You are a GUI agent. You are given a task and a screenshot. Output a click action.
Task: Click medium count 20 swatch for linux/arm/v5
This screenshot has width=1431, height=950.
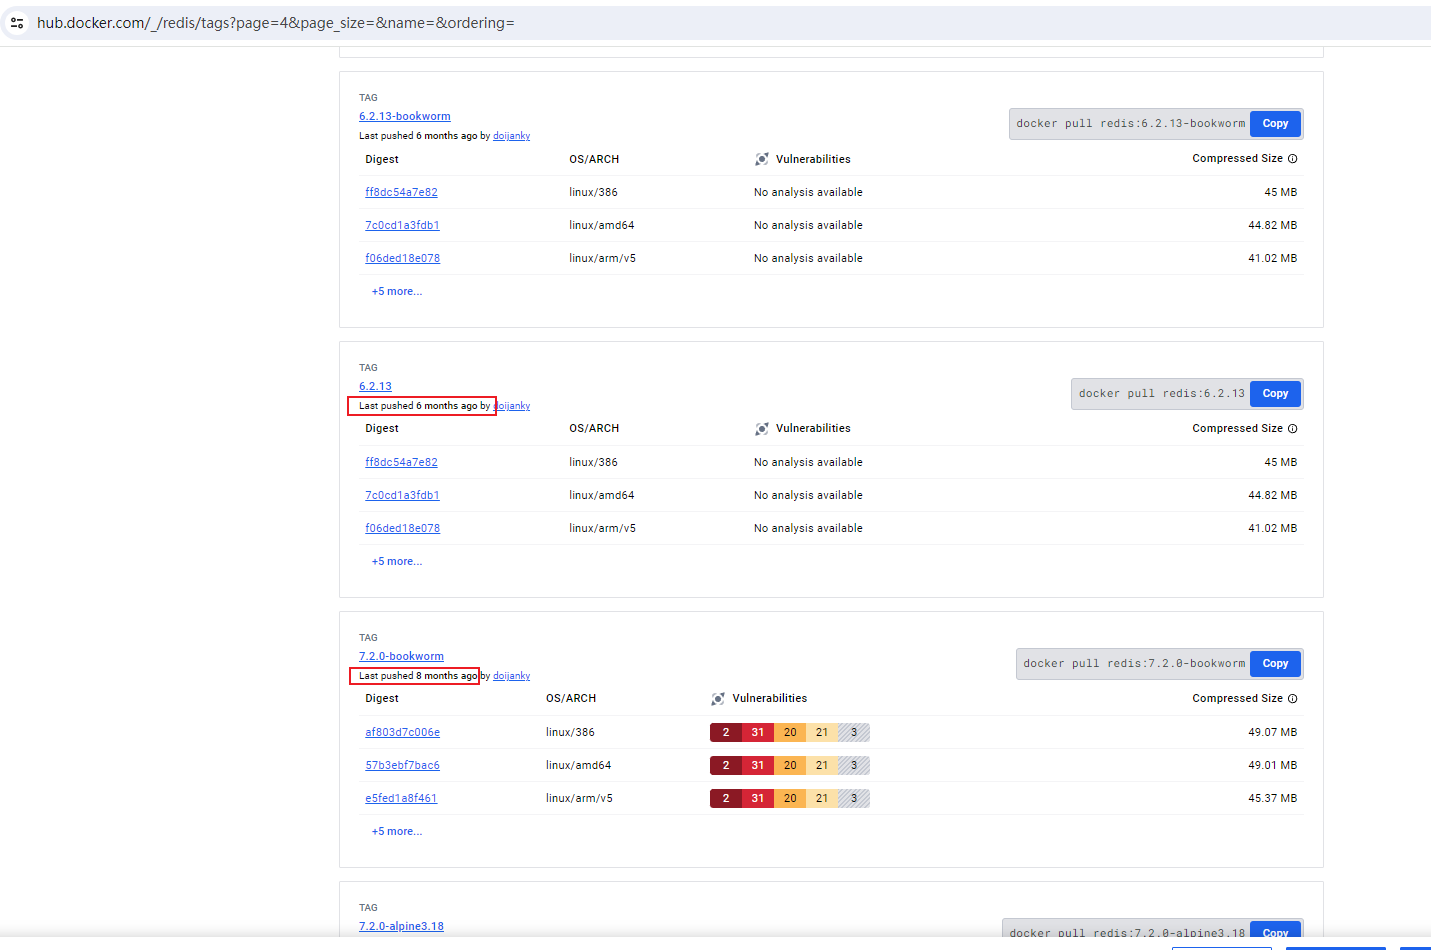tap(790, 798)
